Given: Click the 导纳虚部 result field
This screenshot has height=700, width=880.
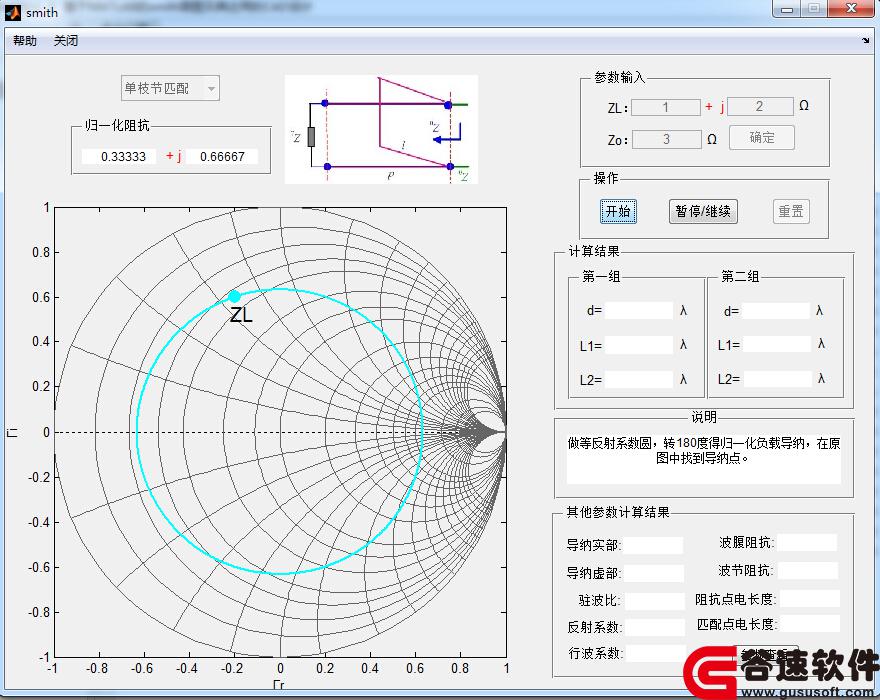Looking at the screenshot, I should point(653,573).
